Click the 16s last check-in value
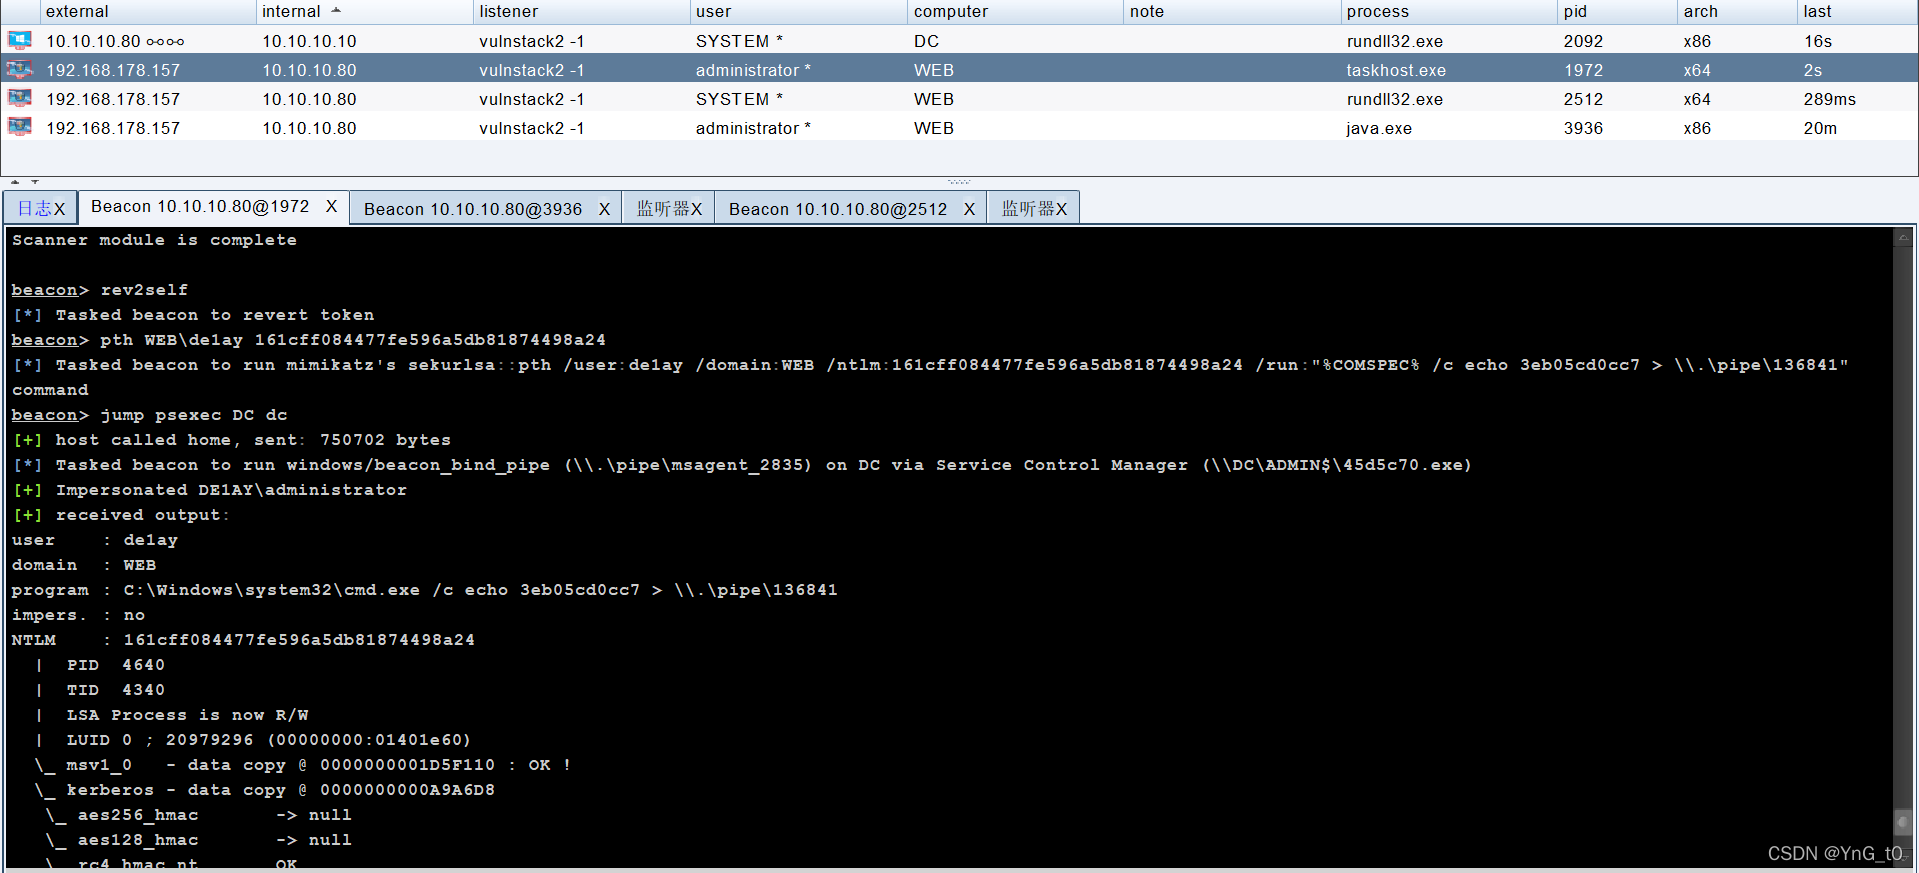 1817,41
